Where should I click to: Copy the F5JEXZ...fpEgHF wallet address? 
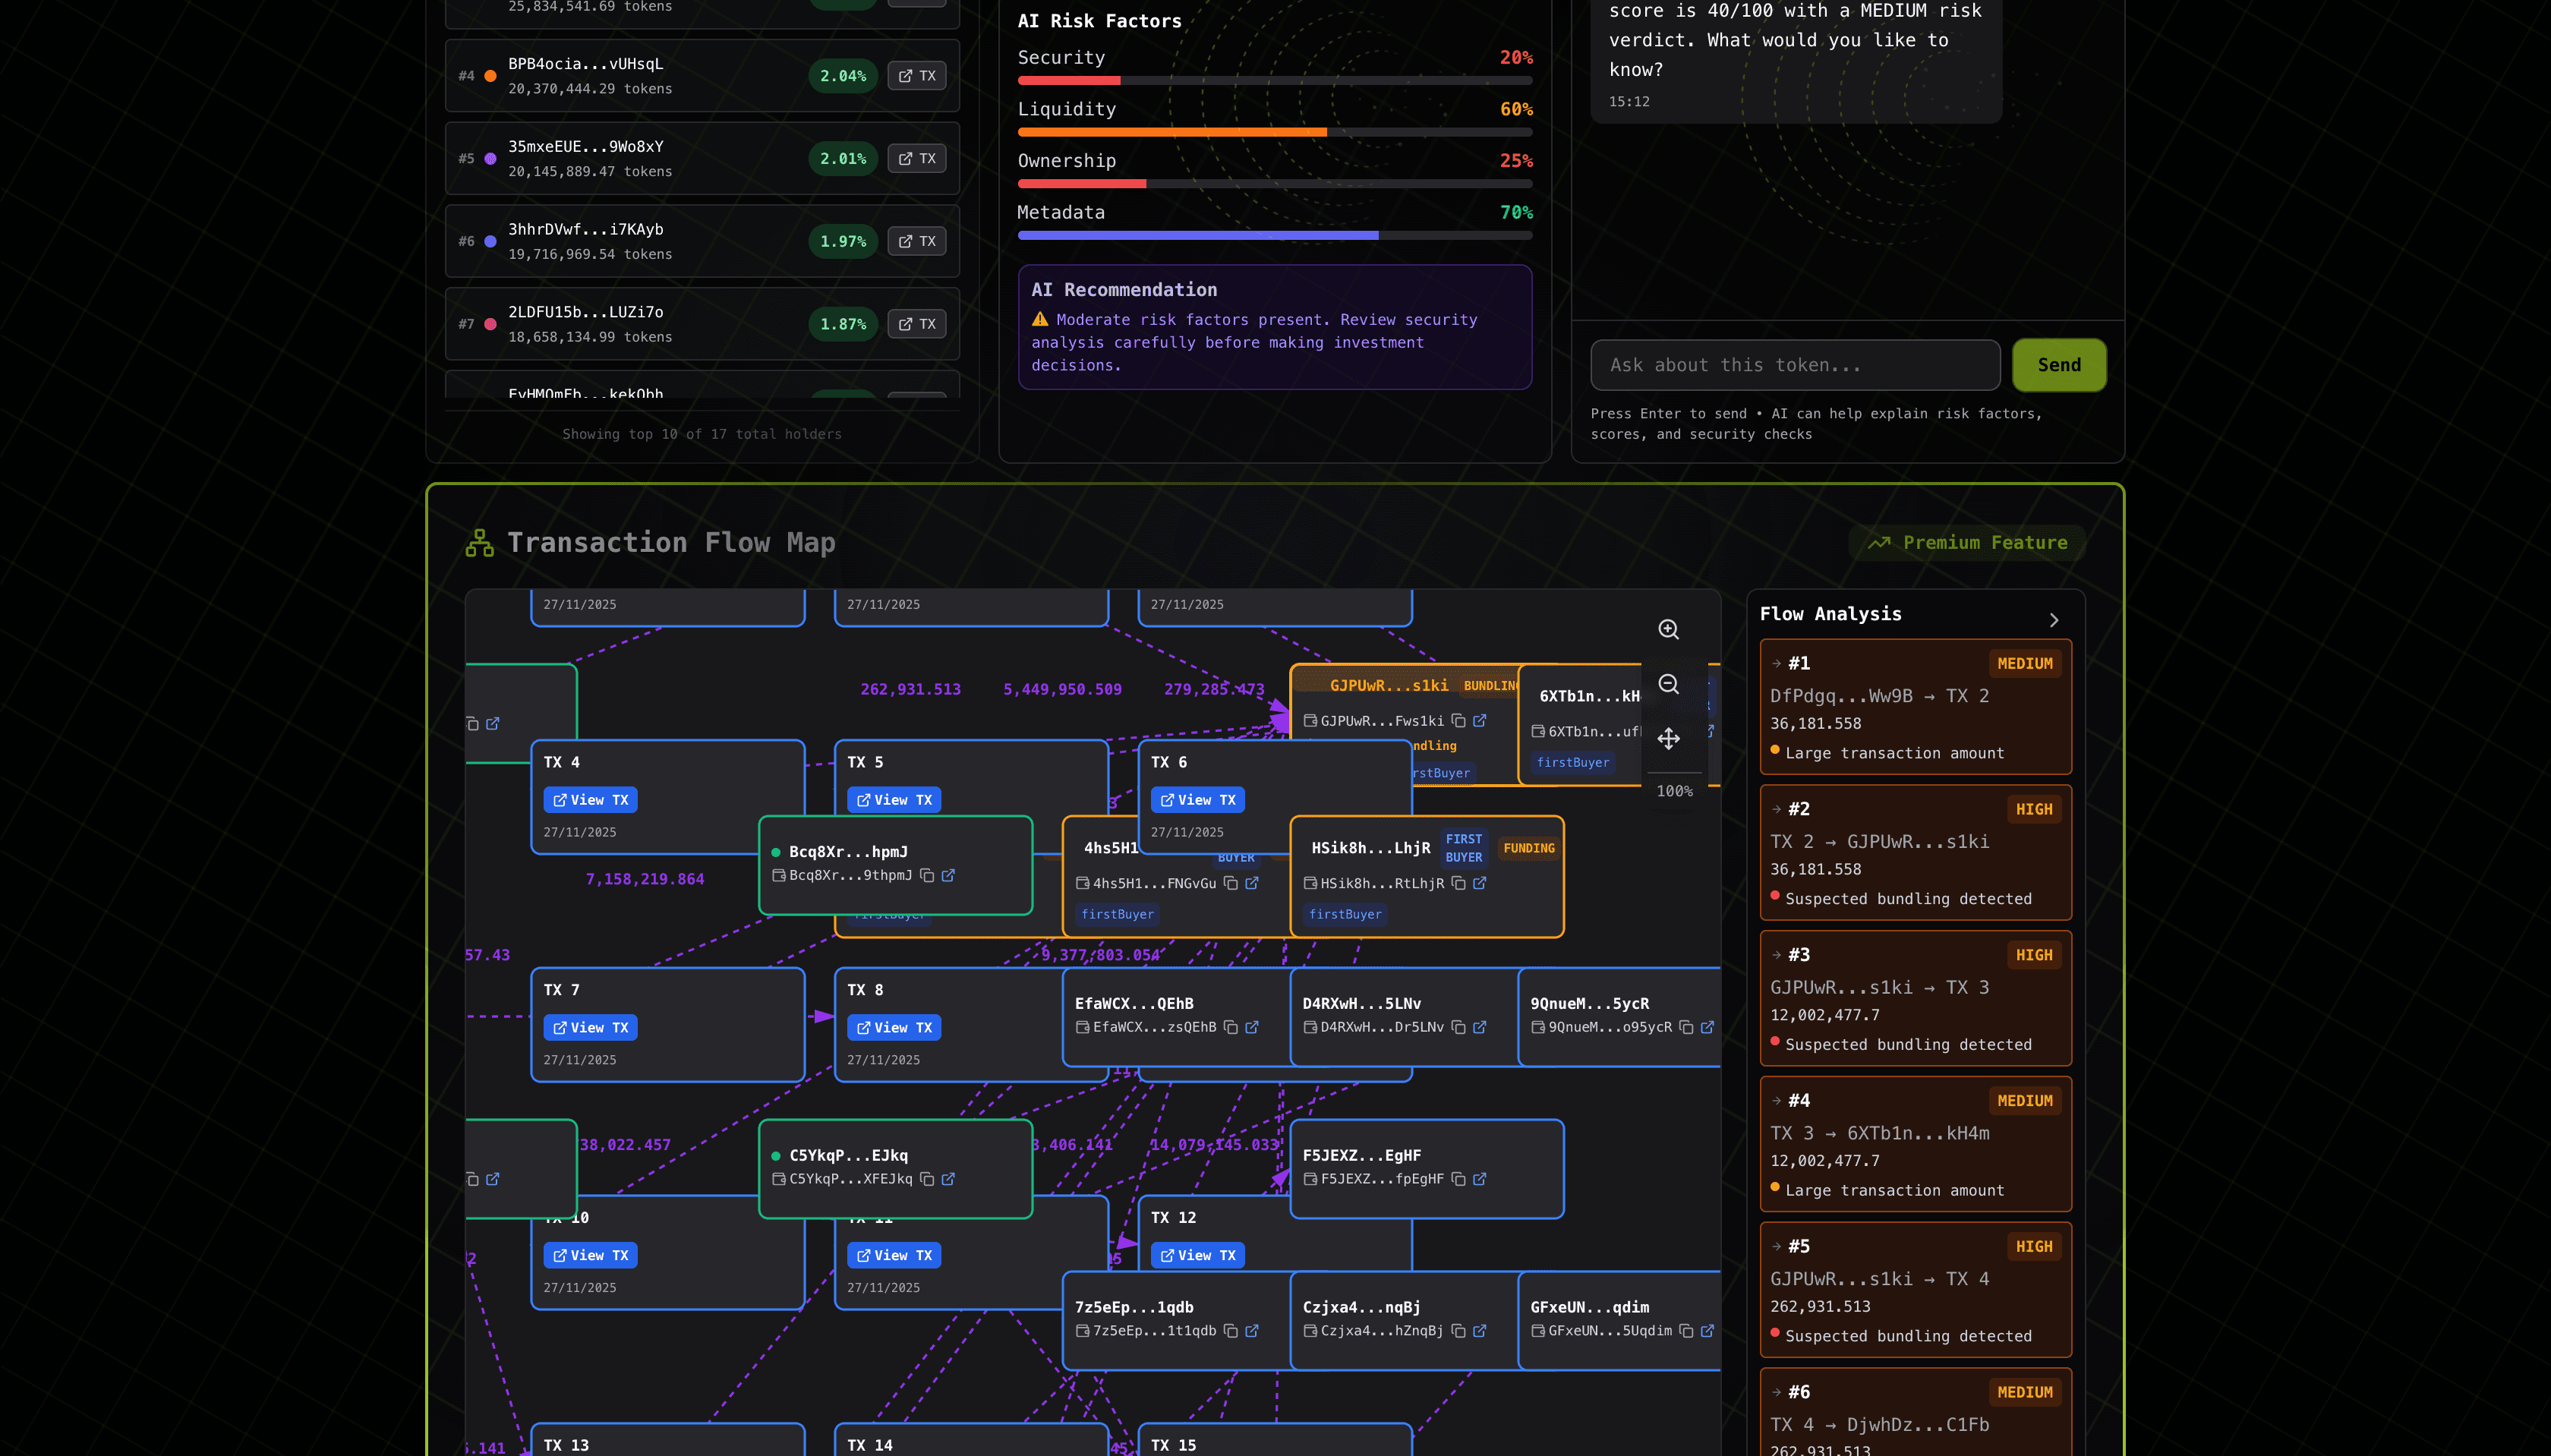click(1458, 1179)
